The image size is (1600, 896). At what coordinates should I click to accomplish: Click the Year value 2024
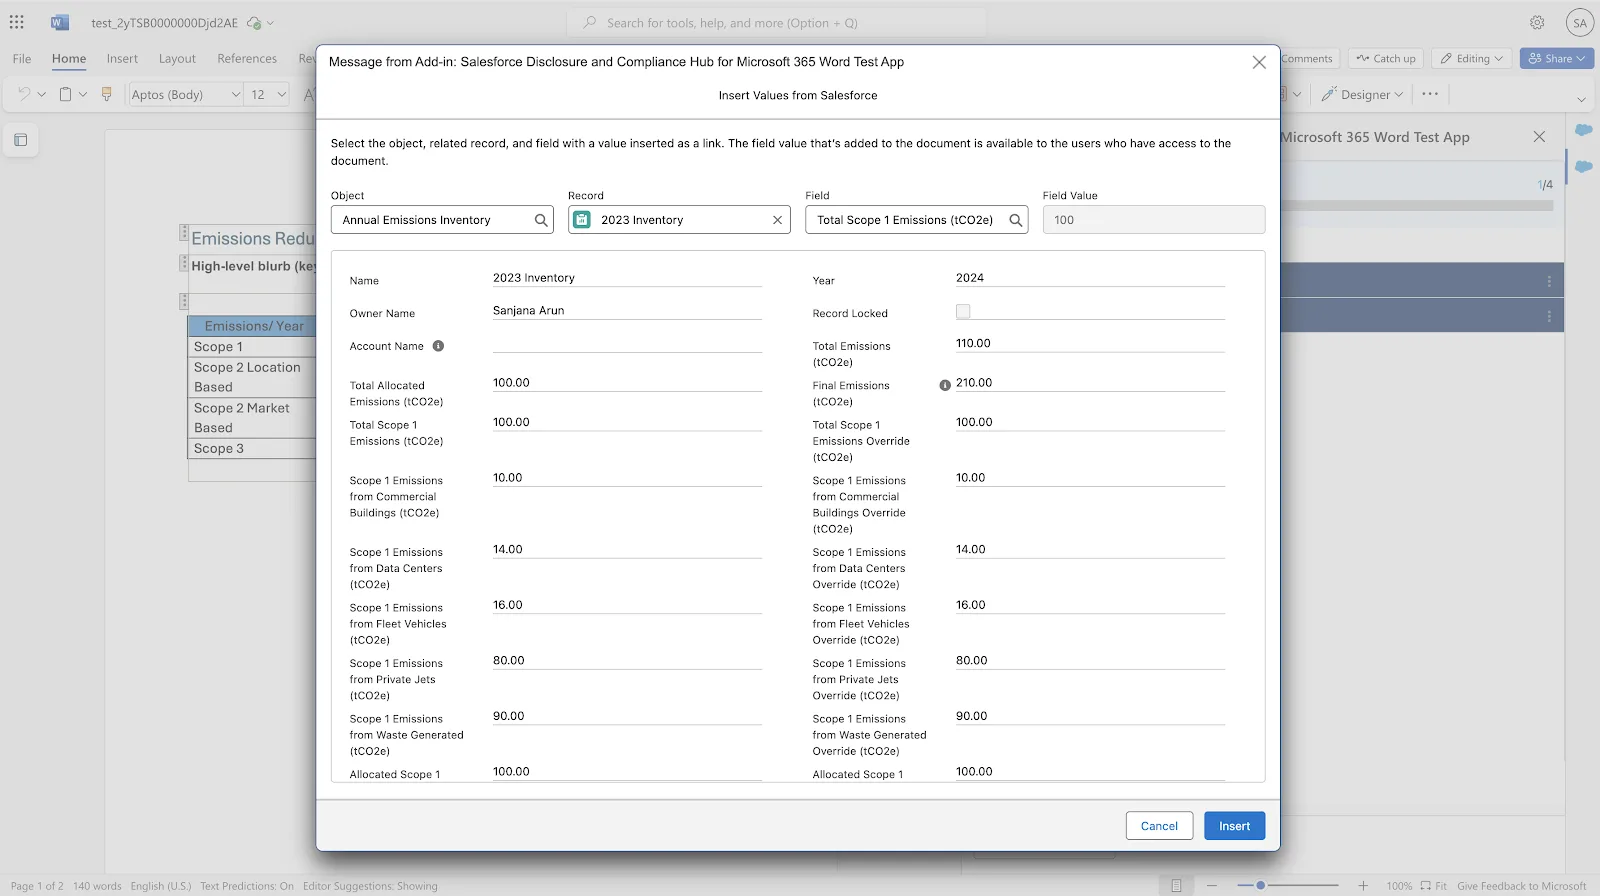click(x=970, y=278)
